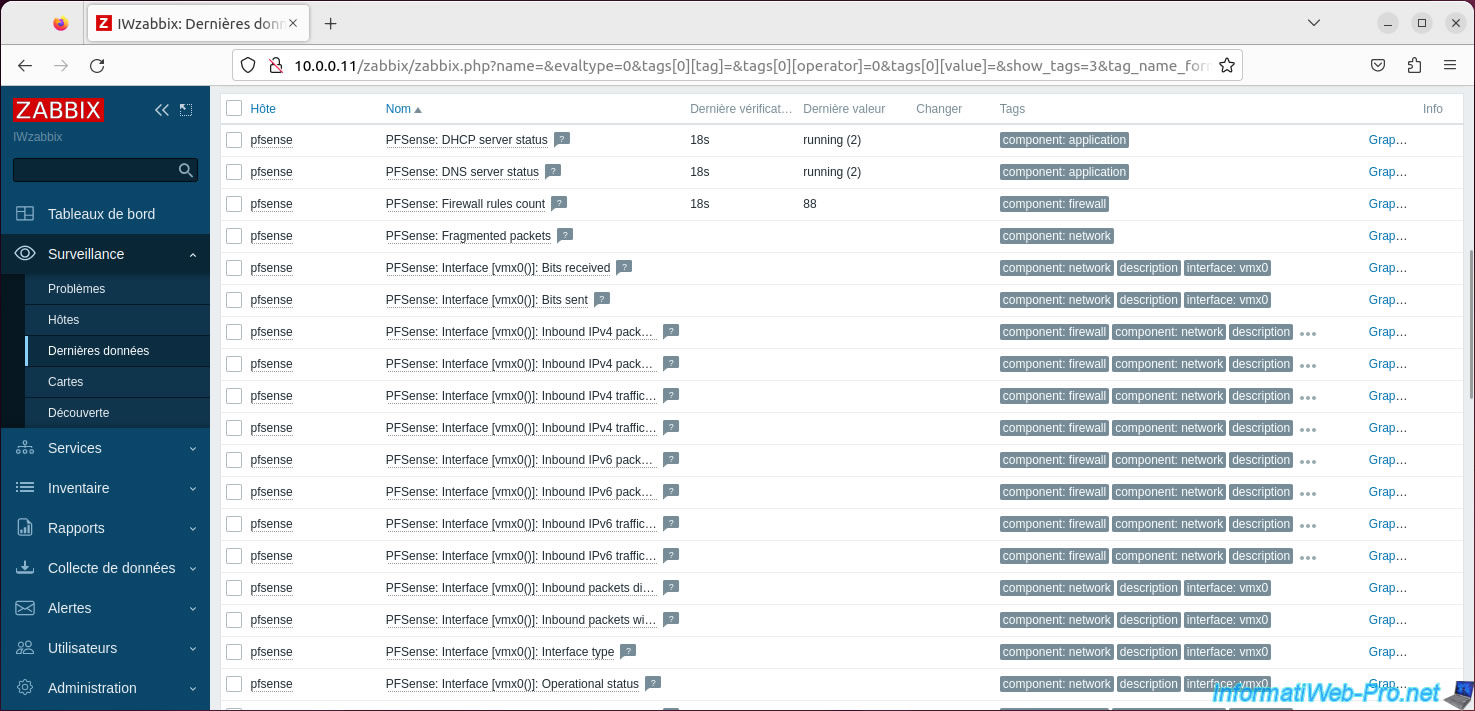Check the Operational status row checkbox
Viewport: 1475px width, 711px height.
[x=234, y=684]
